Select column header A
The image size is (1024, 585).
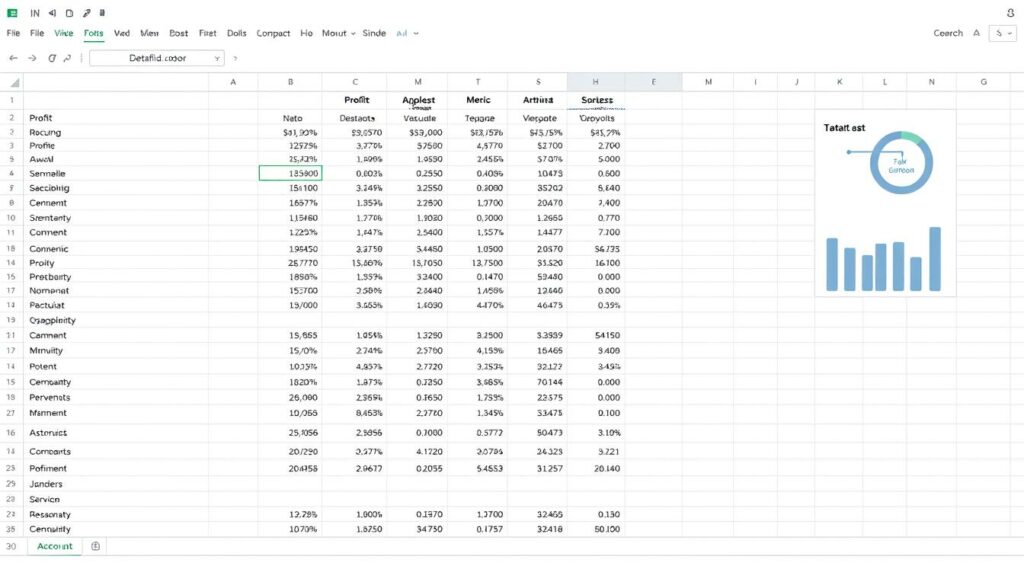coord(233,82)
